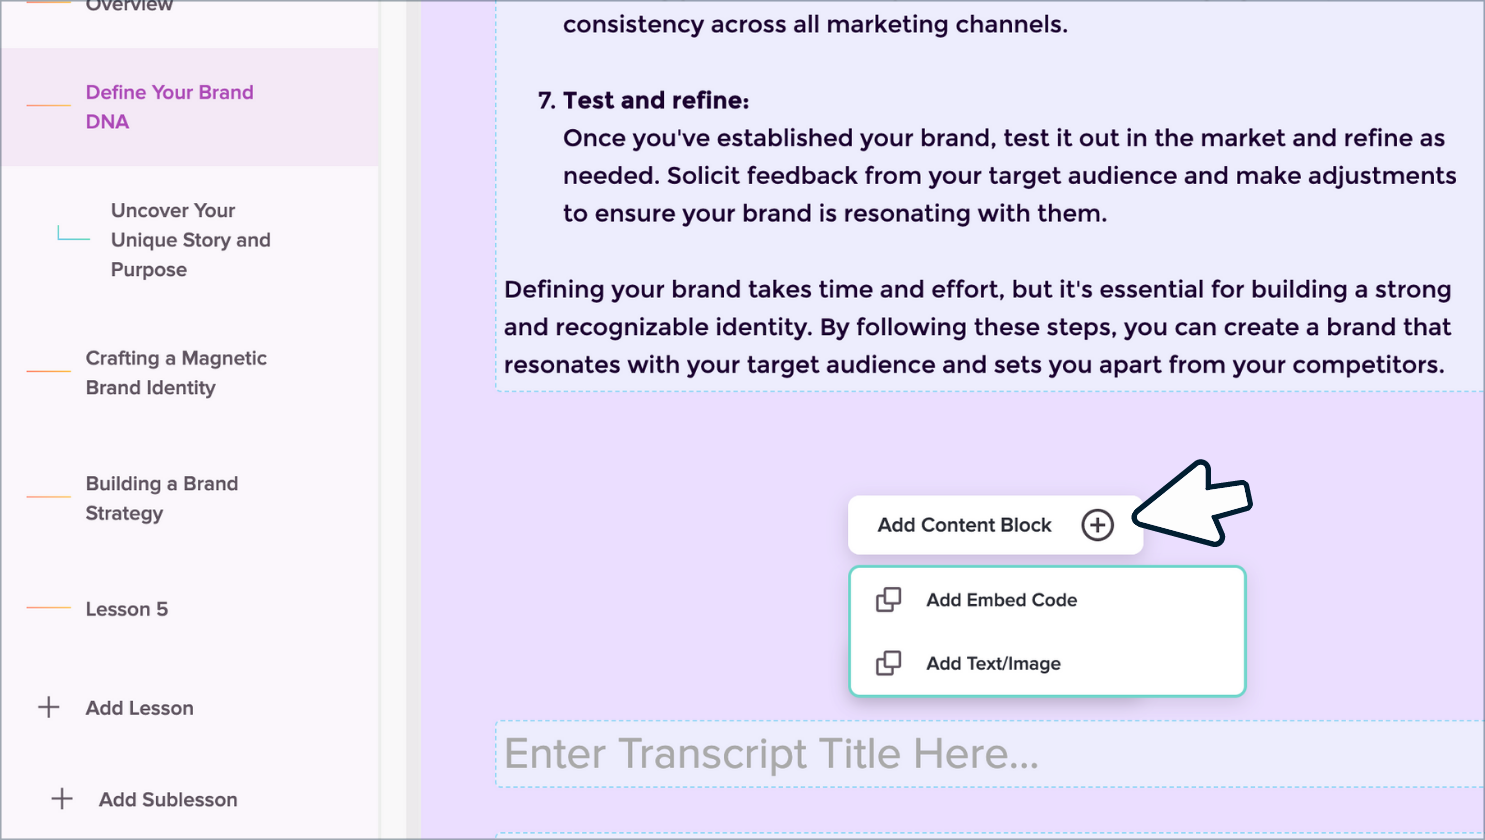
Task: Go to Crafting a Magnetic Brand Identity lesson
Action: (176, 373)
